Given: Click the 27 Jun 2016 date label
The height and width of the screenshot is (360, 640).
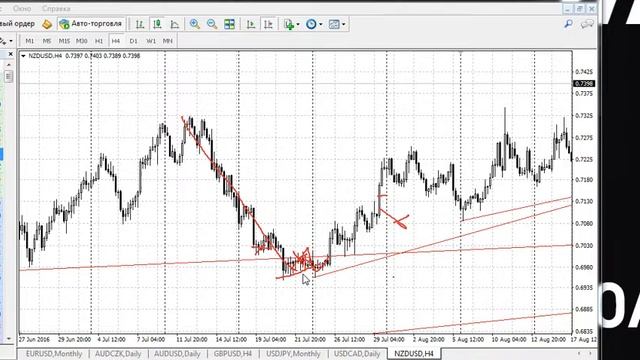Looking at the screenshot, I should pos(34,339).
